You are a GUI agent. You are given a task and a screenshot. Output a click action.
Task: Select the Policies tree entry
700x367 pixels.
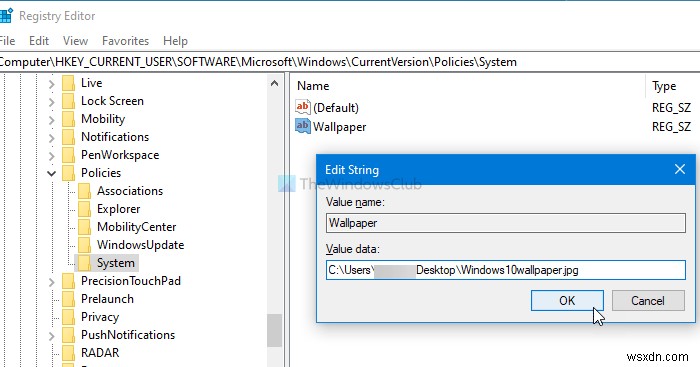point(101,173)
